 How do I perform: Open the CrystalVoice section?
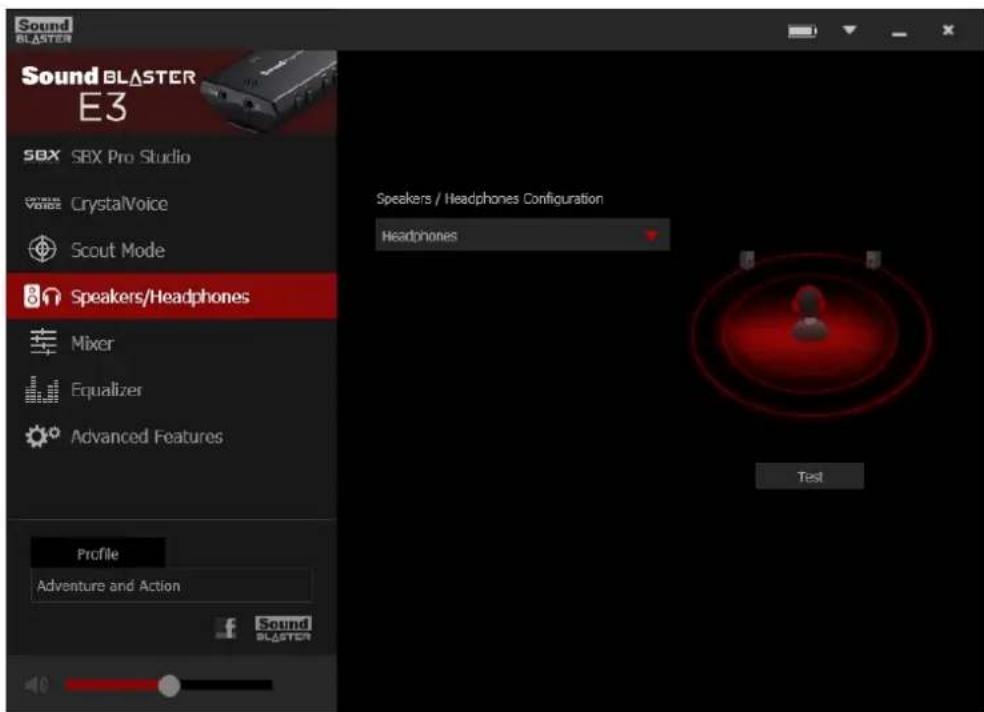(172, 203)
